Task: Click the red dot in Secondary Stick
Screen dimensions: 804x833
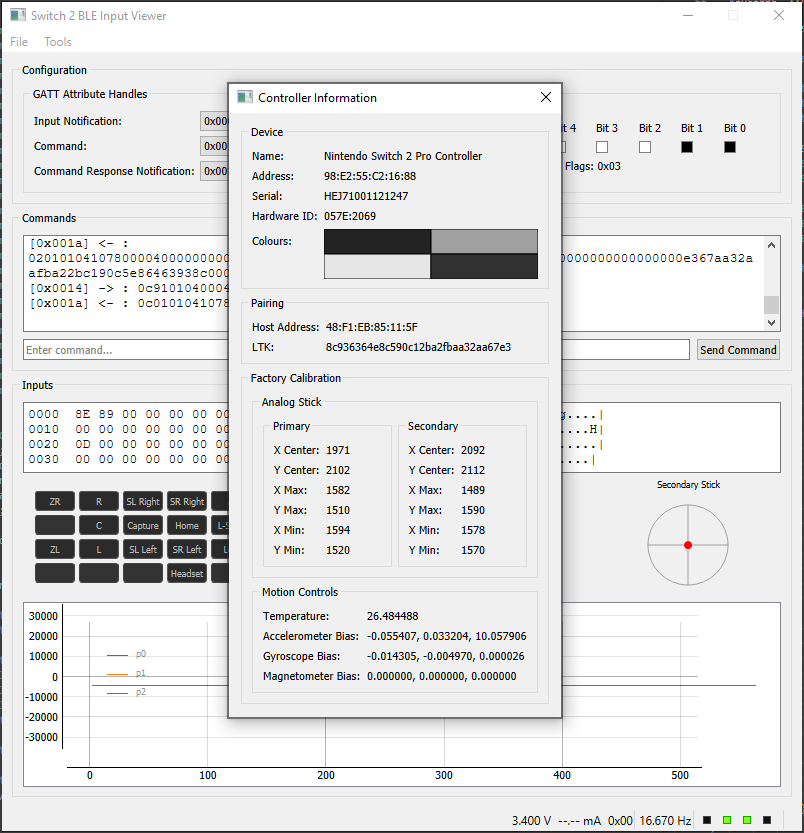Action: coord(688,545)
